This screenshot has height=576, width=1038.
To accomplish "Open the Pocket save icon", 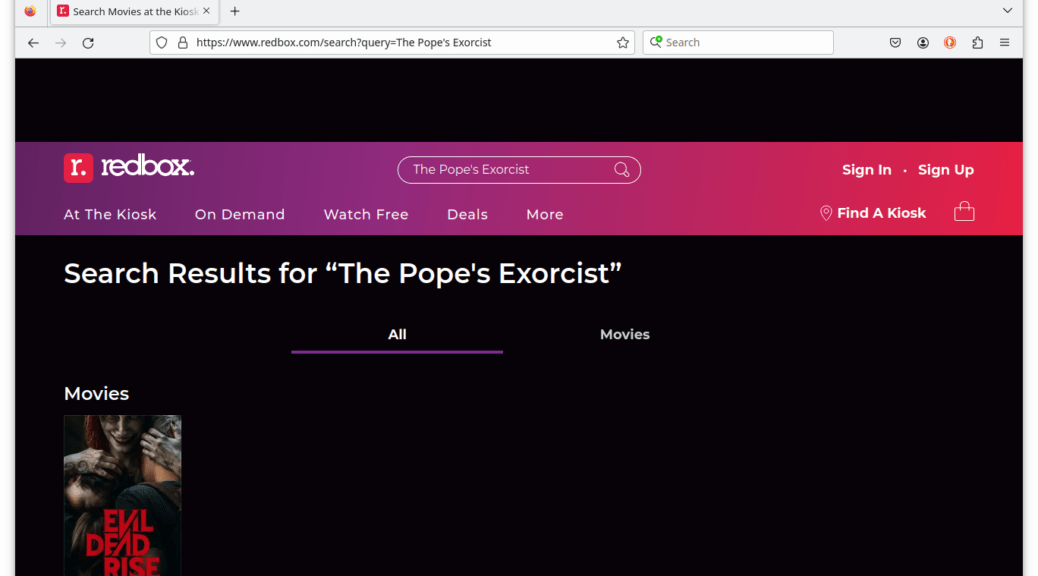I will click(x=895, y=42).
